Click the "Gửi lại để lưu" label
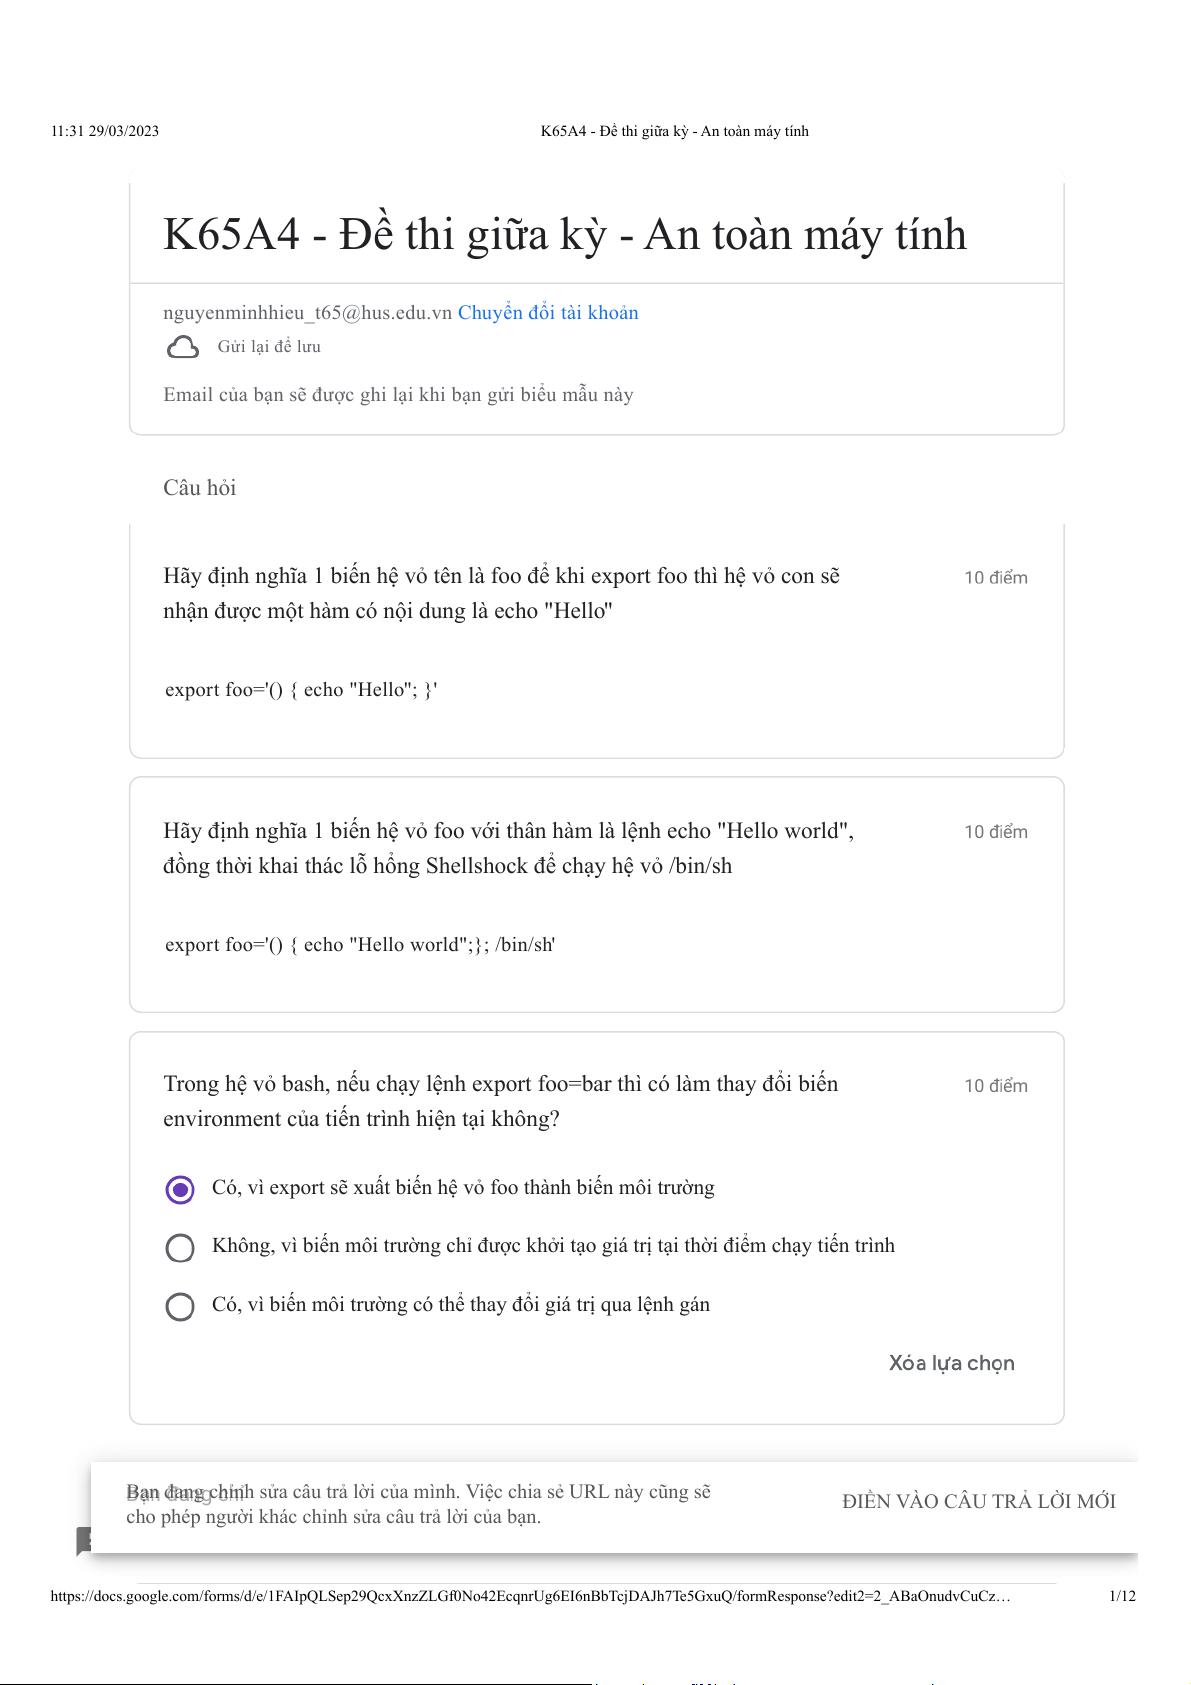Viewport: 1191px width, 1685px height. [x=269, y=347]
